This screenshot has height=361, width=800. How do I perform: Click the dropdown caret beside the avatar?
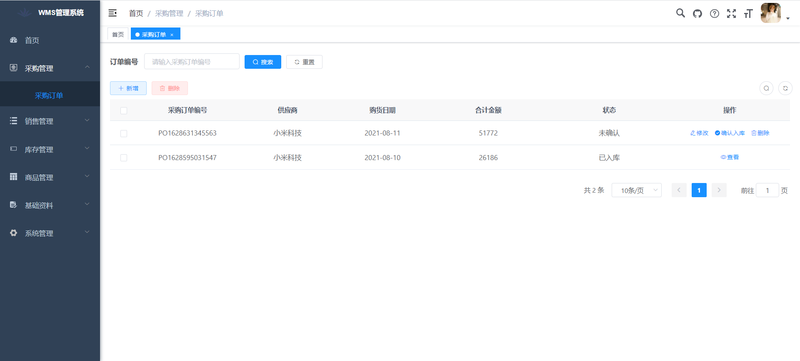[x=788, y=18]
